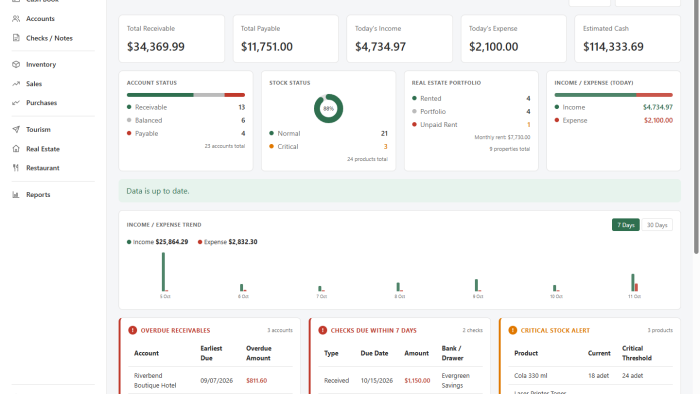The image size is (700, 394).
Task: Click the 88% stock status donut chart
Action: [329, 108]
